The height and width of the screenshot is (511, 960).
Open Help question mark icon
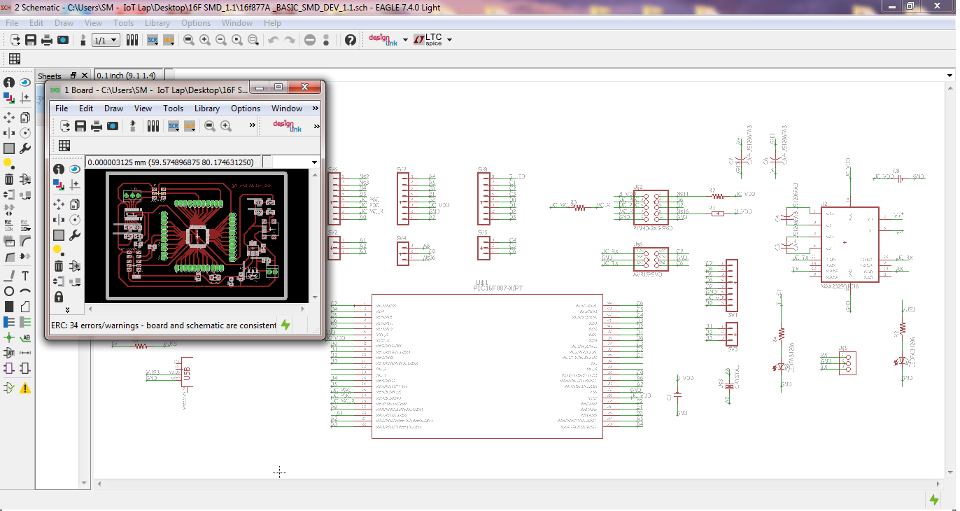click(350, 40)
